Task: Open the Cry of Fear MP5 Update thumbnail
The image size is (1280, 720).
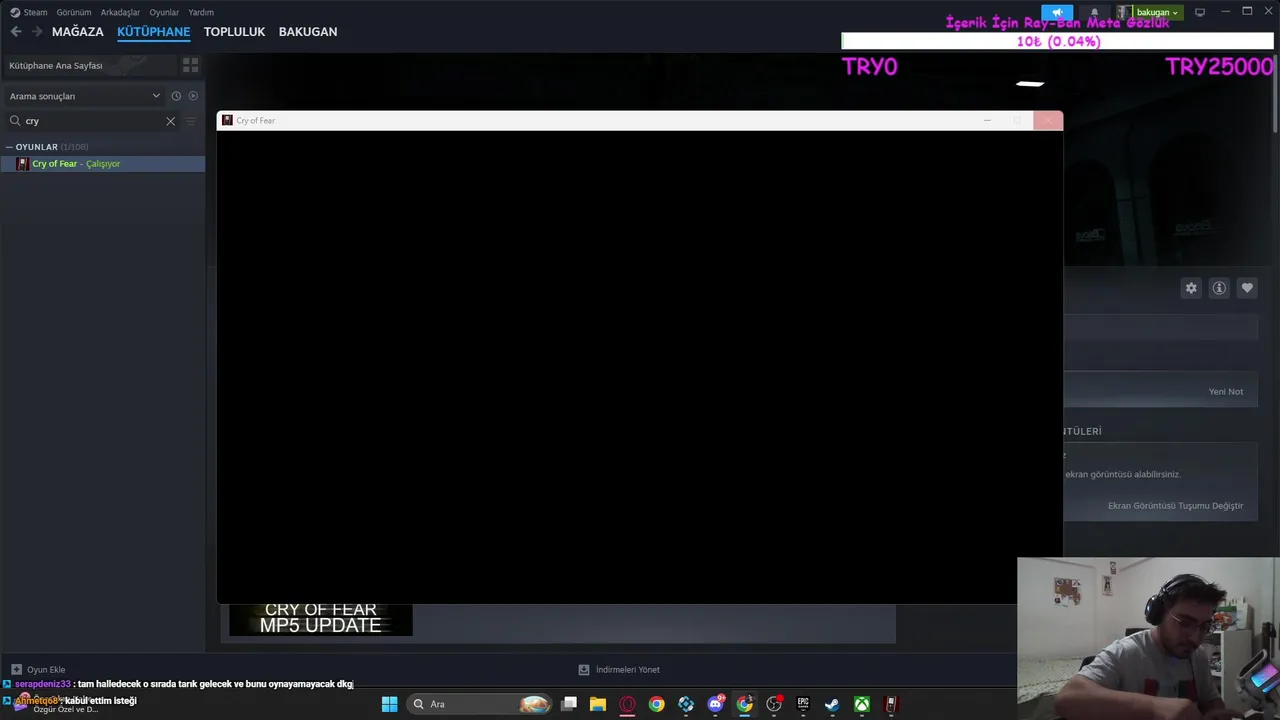Action: point(321,619)
